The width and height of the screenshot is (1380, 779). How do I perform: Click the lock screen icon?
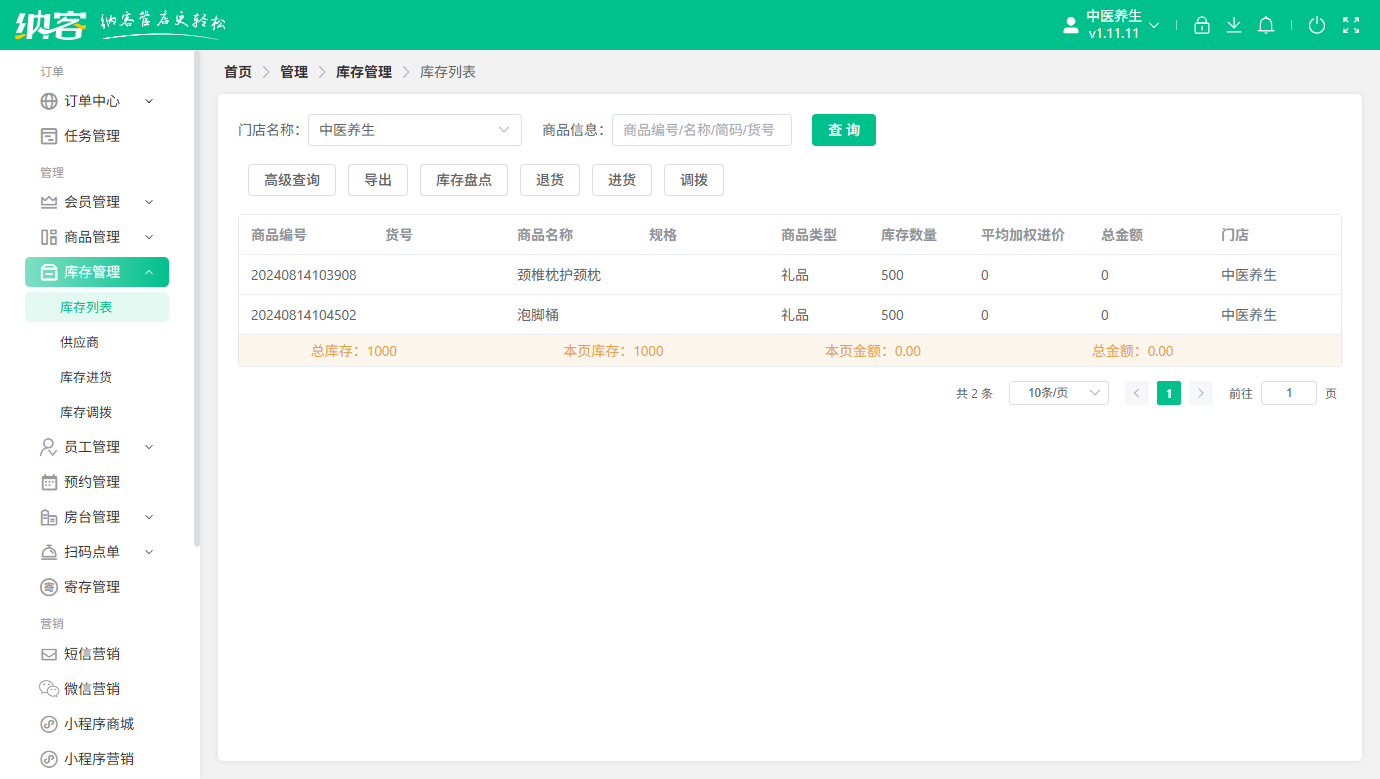tap(1202, 25)
